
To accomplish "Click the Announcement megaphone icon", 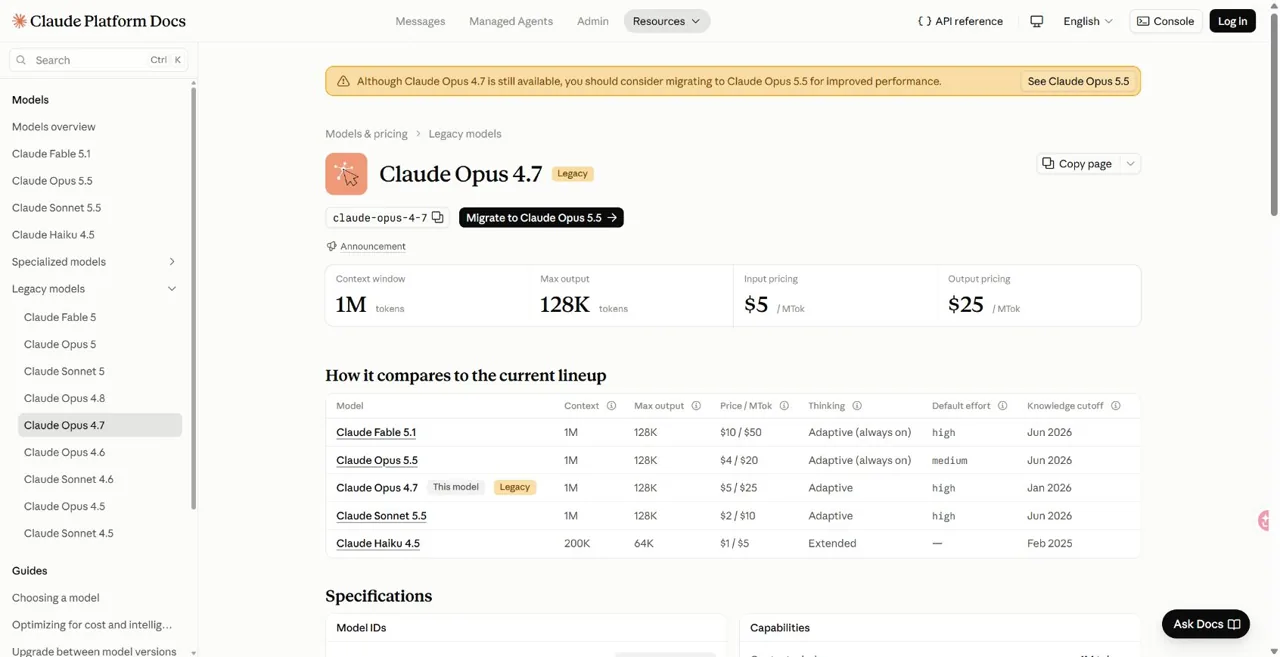I will (x=331, y=246).
